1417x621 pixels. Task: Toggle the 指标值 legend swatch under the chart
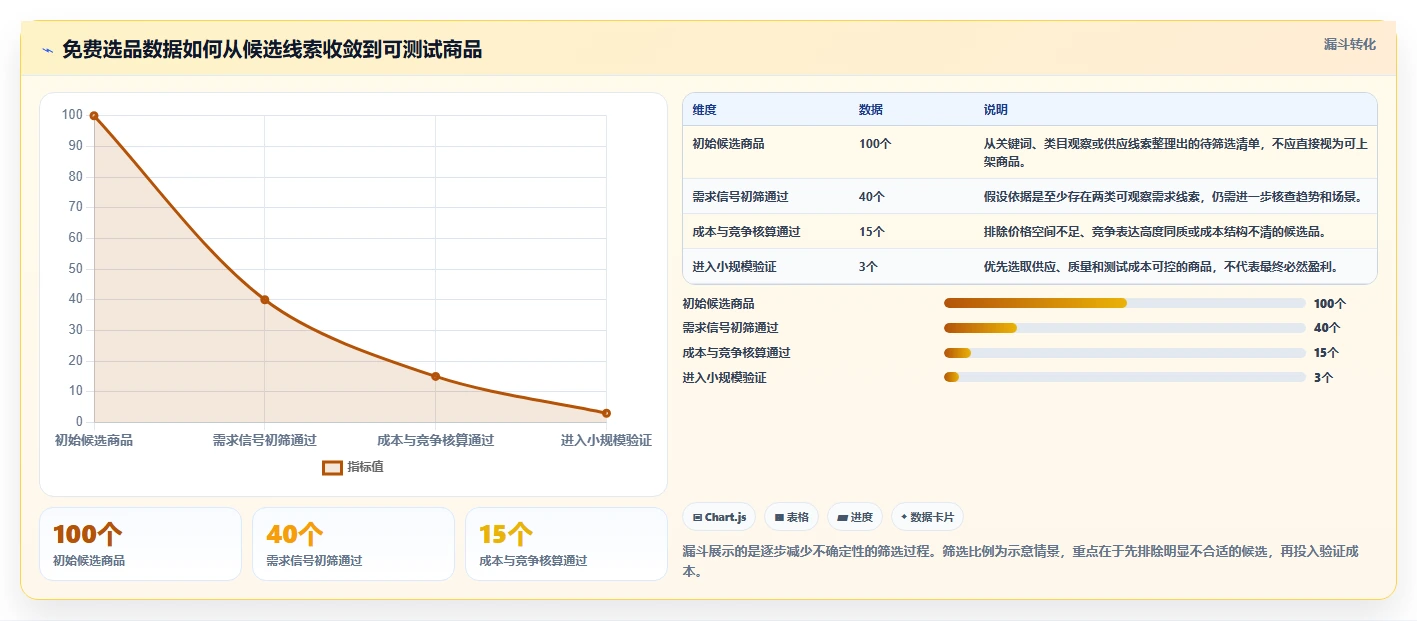[333, 467]
